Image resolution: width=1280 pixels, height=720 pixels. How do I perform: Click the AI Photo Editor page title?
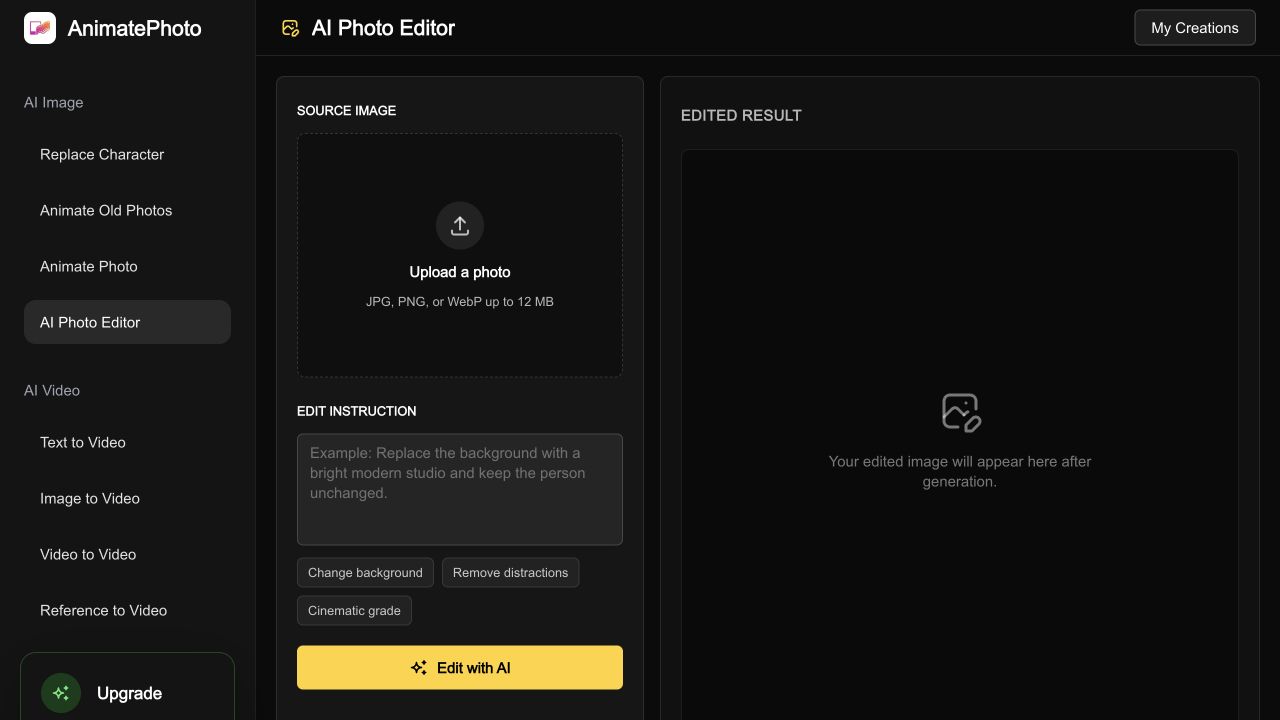coord(383,28)
